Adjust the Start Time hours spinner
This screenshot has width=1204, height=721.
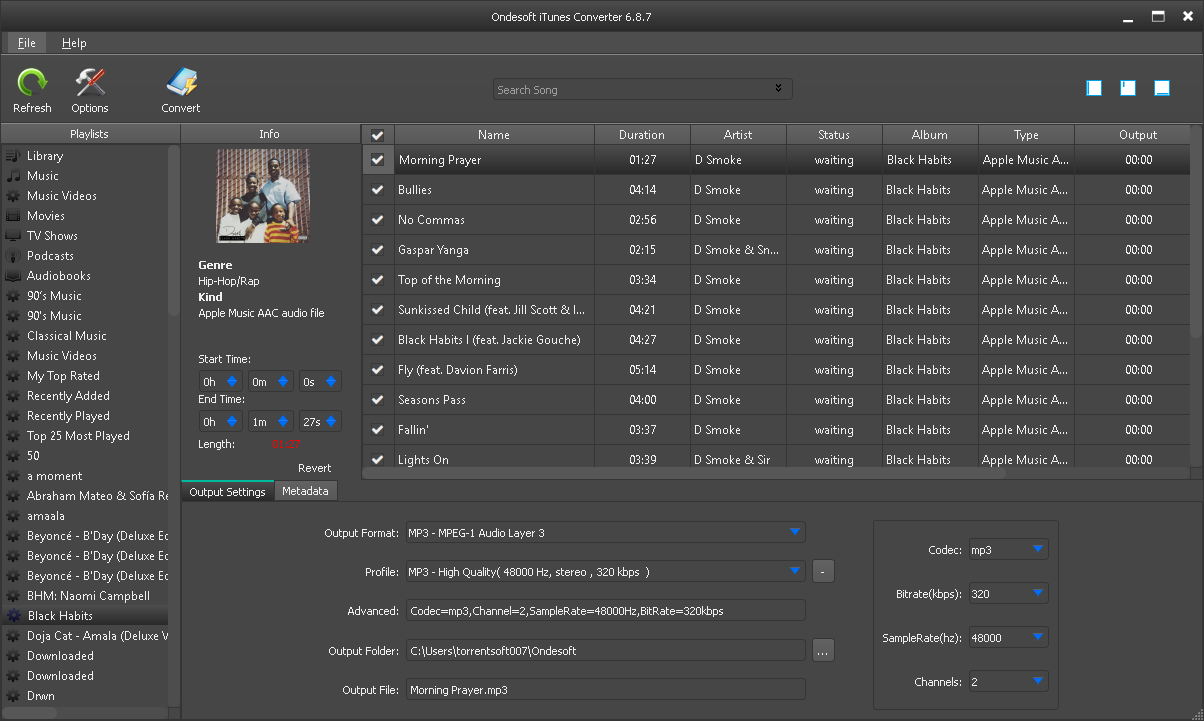pos(232,381)
